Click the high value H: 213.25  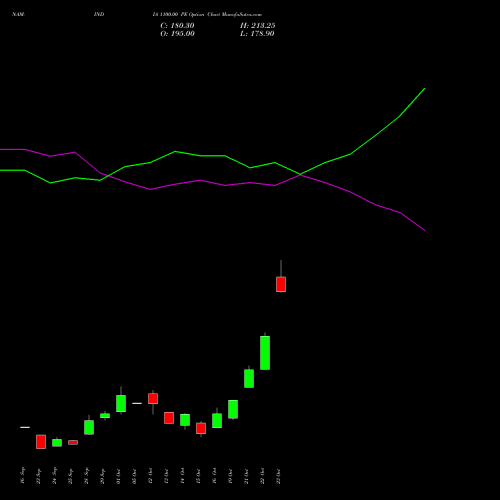(x=258, y=26)
